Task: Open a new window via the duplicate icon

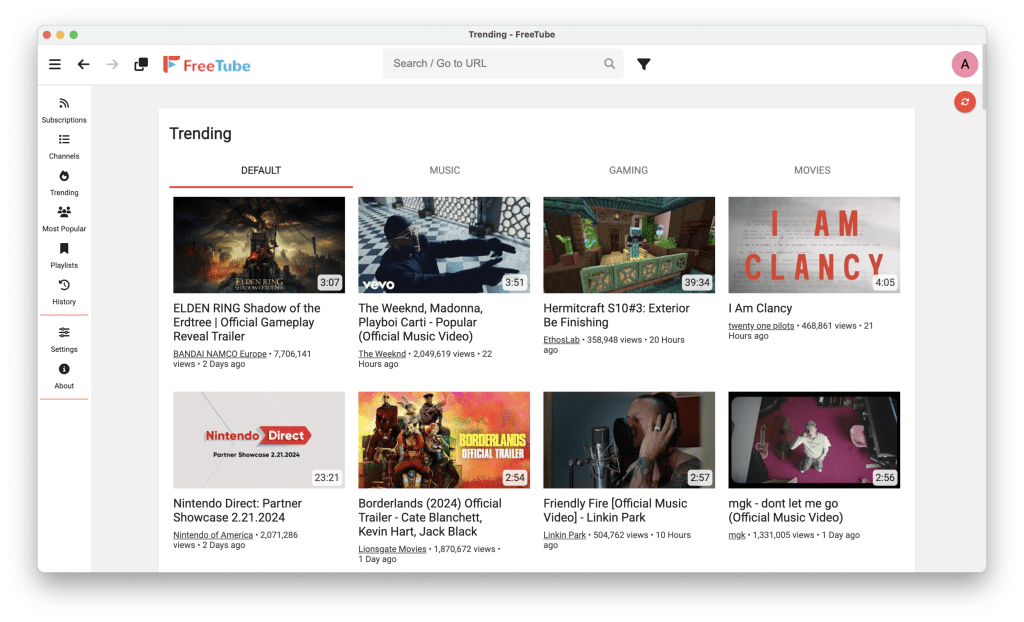Action: click(x=141, y=64)
